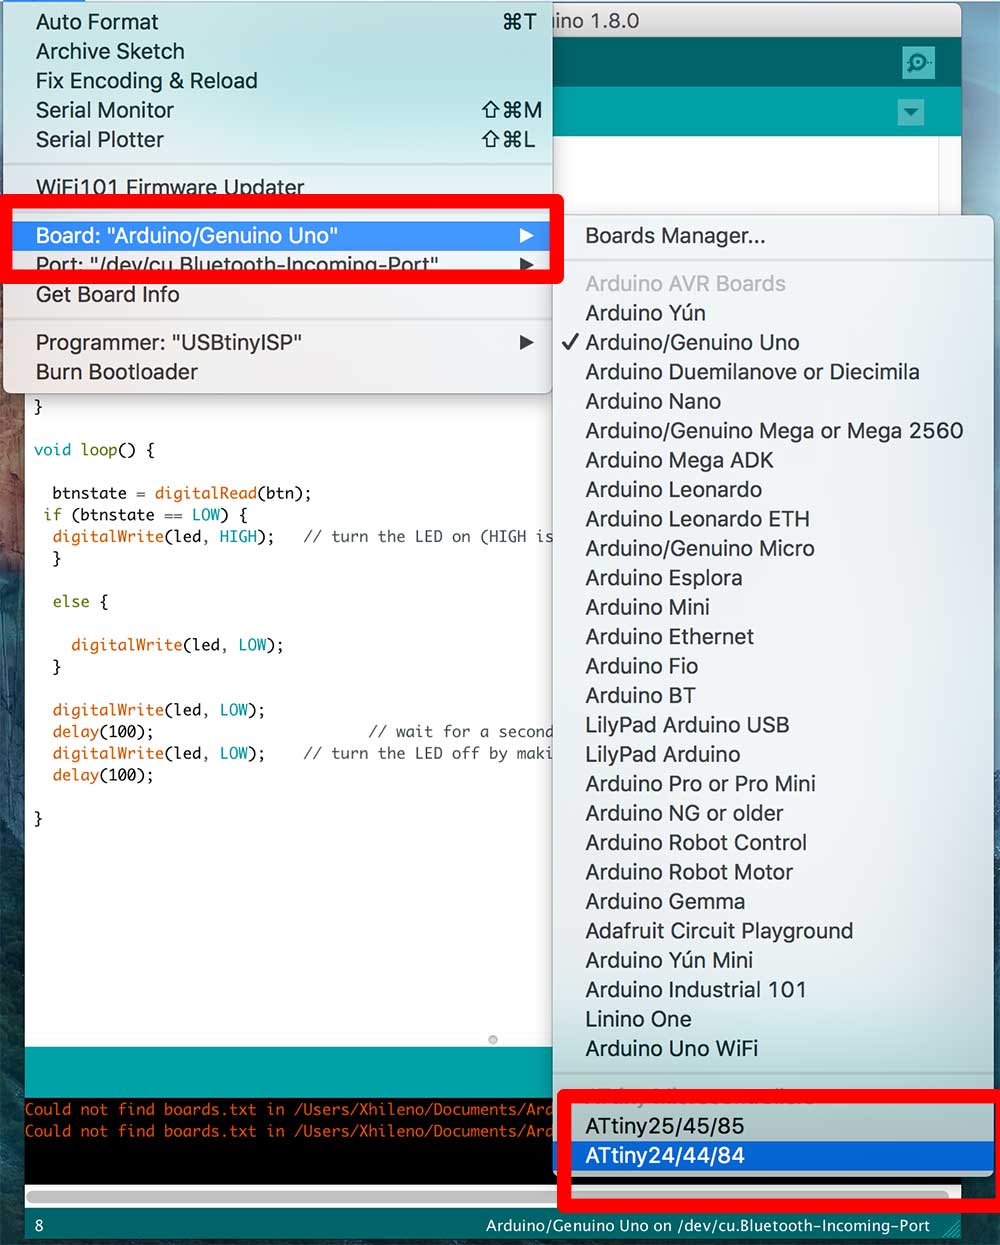1000x1245 pixels.
Task: Click Fix Encoding & Reload
Action: (x=278, y=81)
